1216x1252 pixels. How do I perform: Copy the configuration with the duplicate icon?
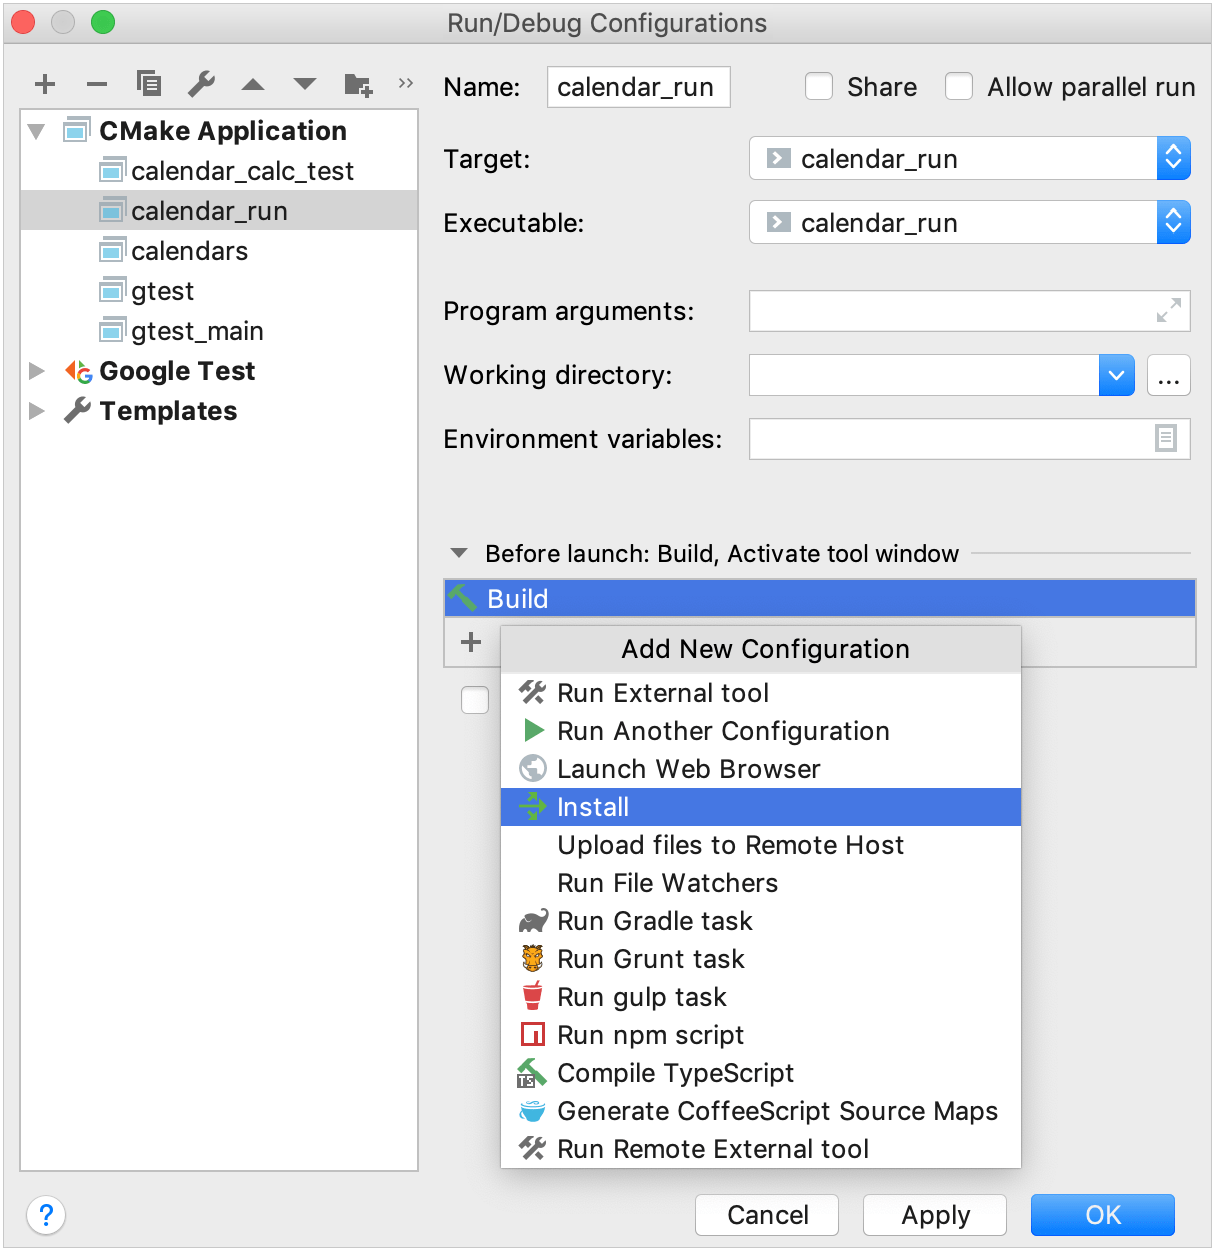click(149, 84)
